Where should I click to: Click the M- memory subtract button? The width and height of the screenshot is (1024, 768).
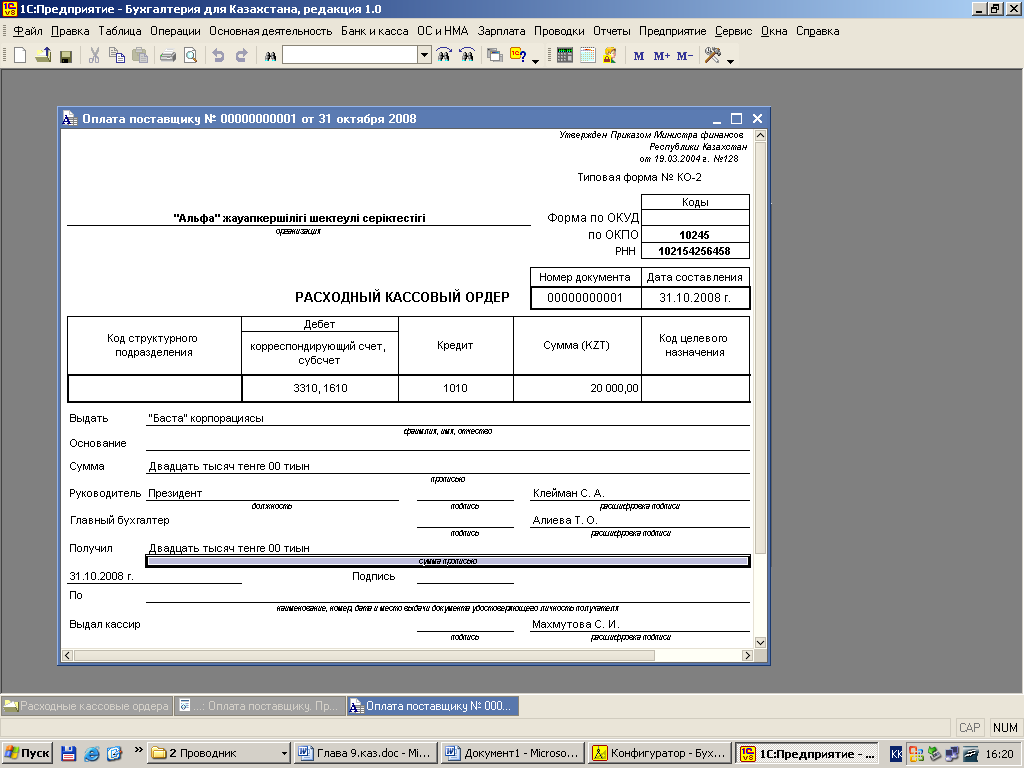tap(684, 56)
